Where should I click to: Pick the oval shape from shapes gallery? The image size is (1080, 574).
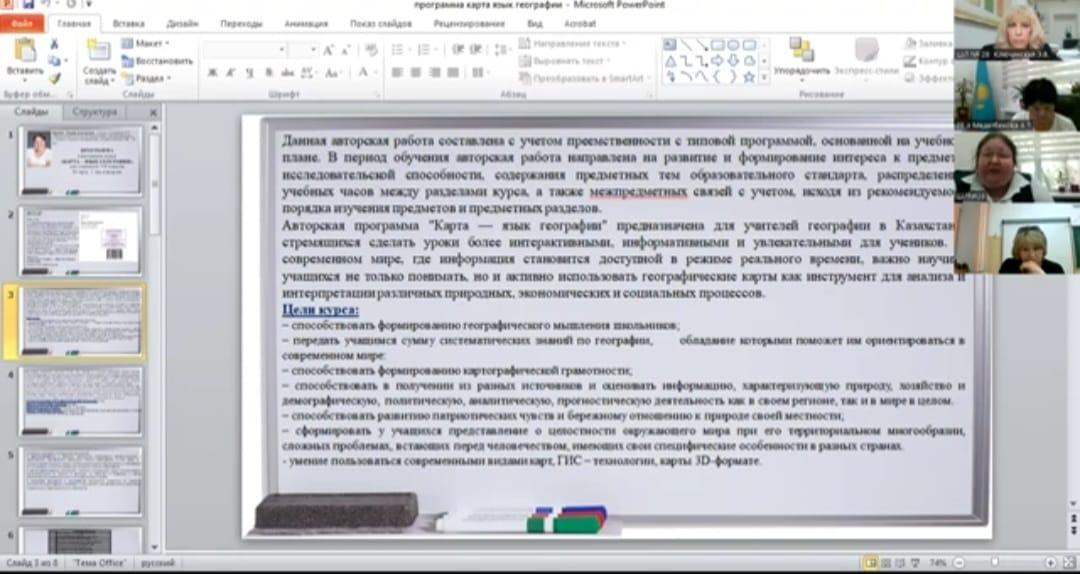pos(733,45)
